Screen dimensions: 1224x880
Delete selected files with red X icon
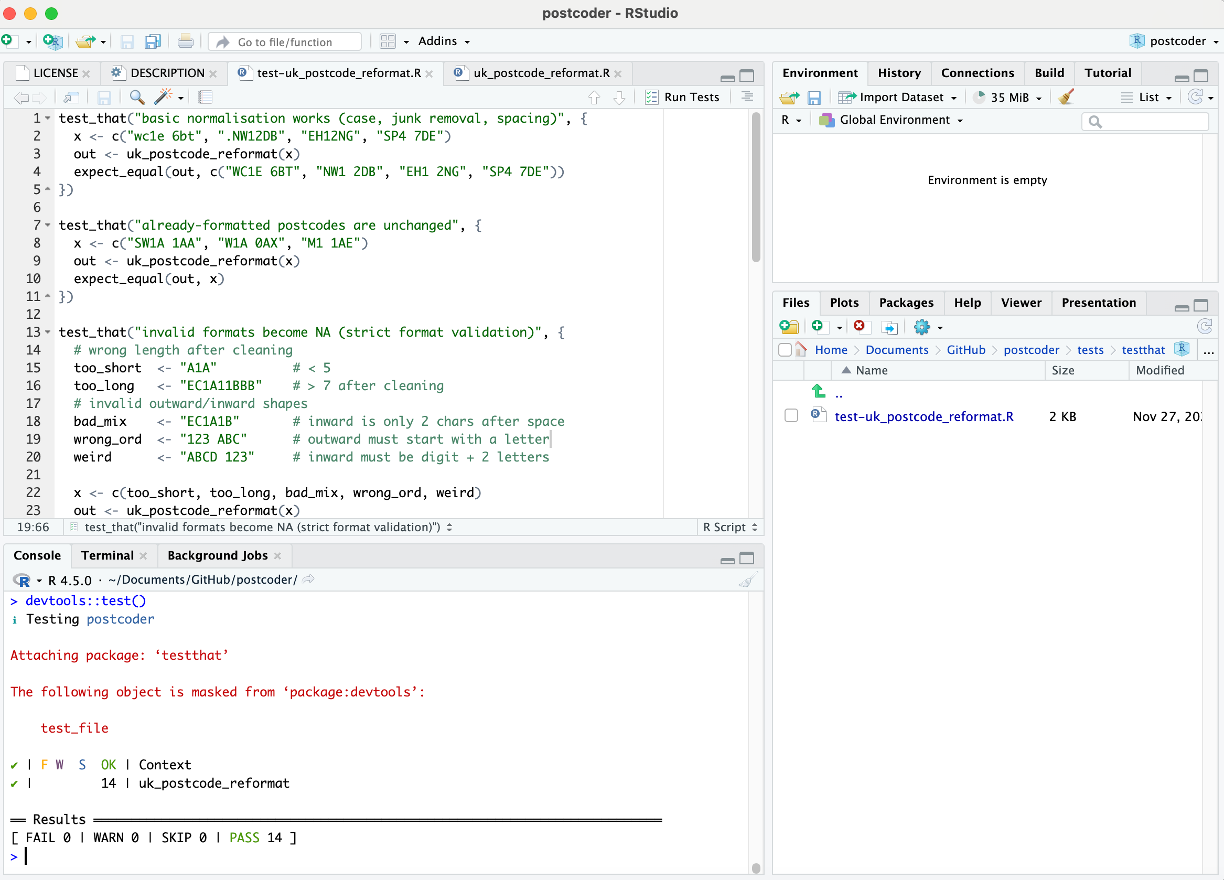[859, 326]
